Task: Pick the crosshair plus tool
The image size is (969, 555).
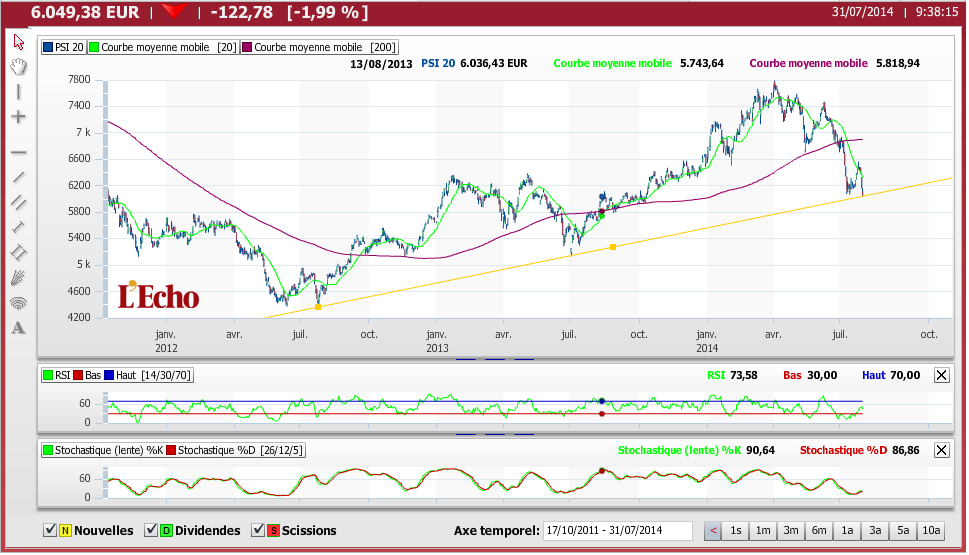Action: tap(18, 117)
